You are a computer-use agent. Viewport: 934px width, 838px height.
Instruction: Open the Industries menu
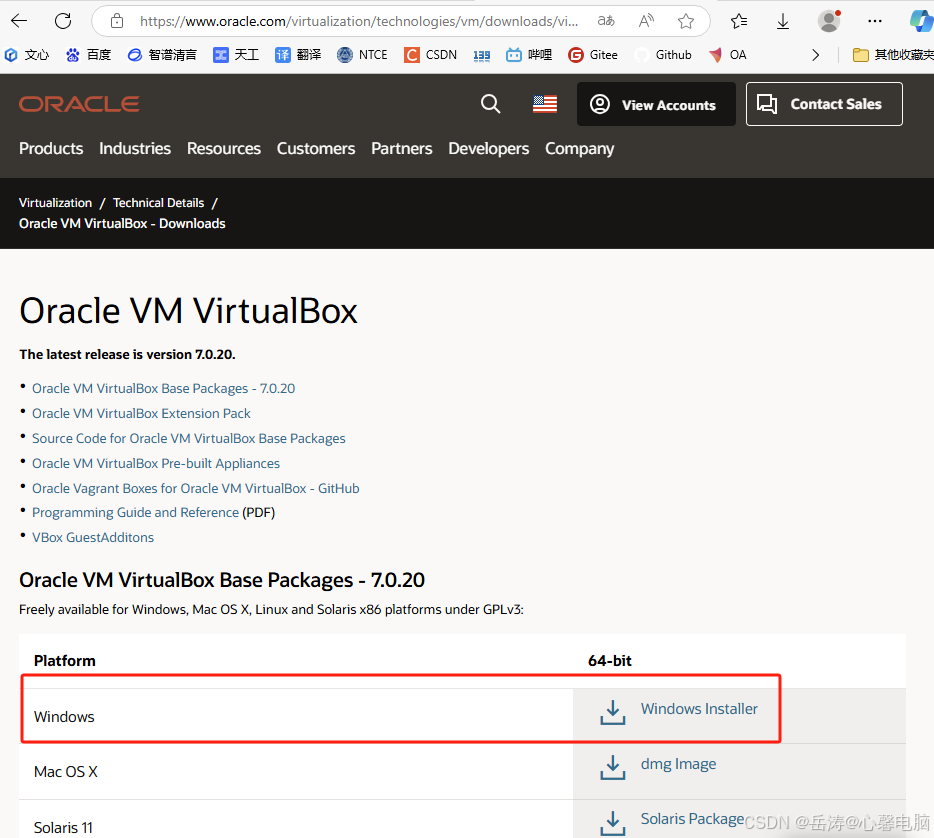135,148
